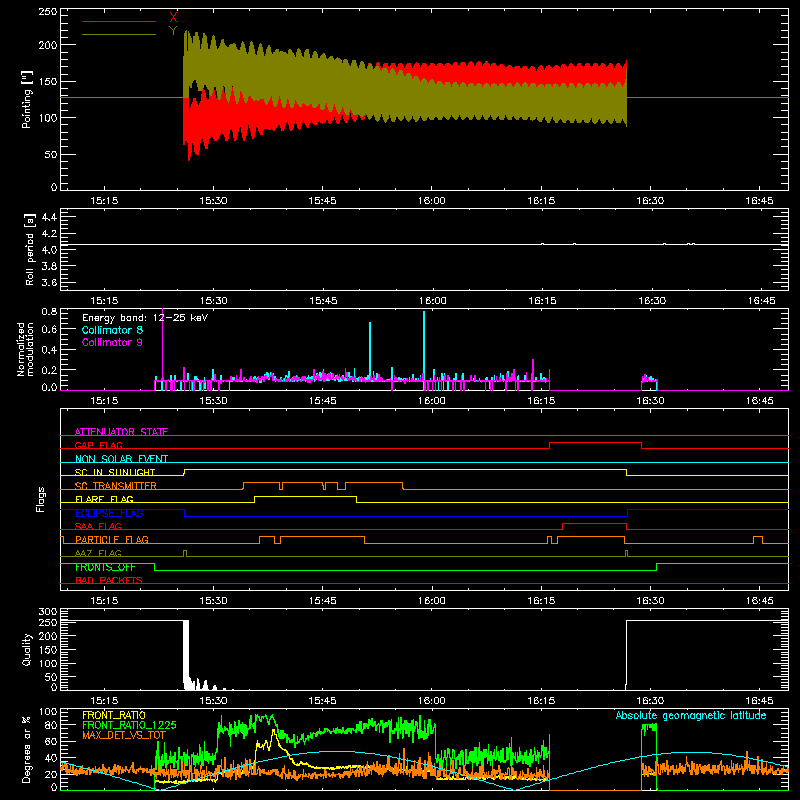
Task: Select the 'Collimator 8' legend entry
Action: click(112, 330)
